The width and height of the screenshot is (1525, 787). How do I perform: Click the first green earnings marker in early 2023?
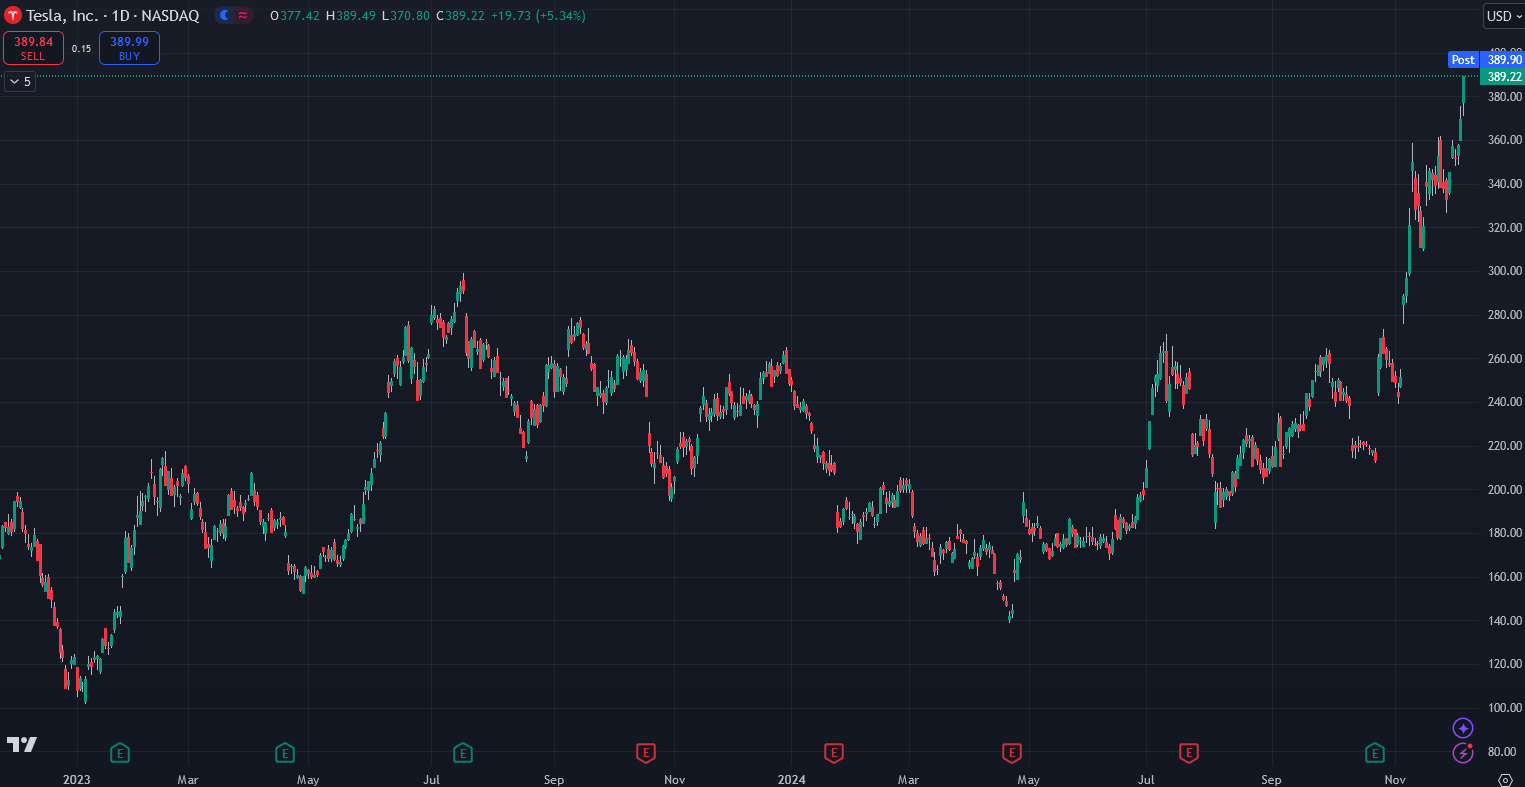[x=120, y=752]
